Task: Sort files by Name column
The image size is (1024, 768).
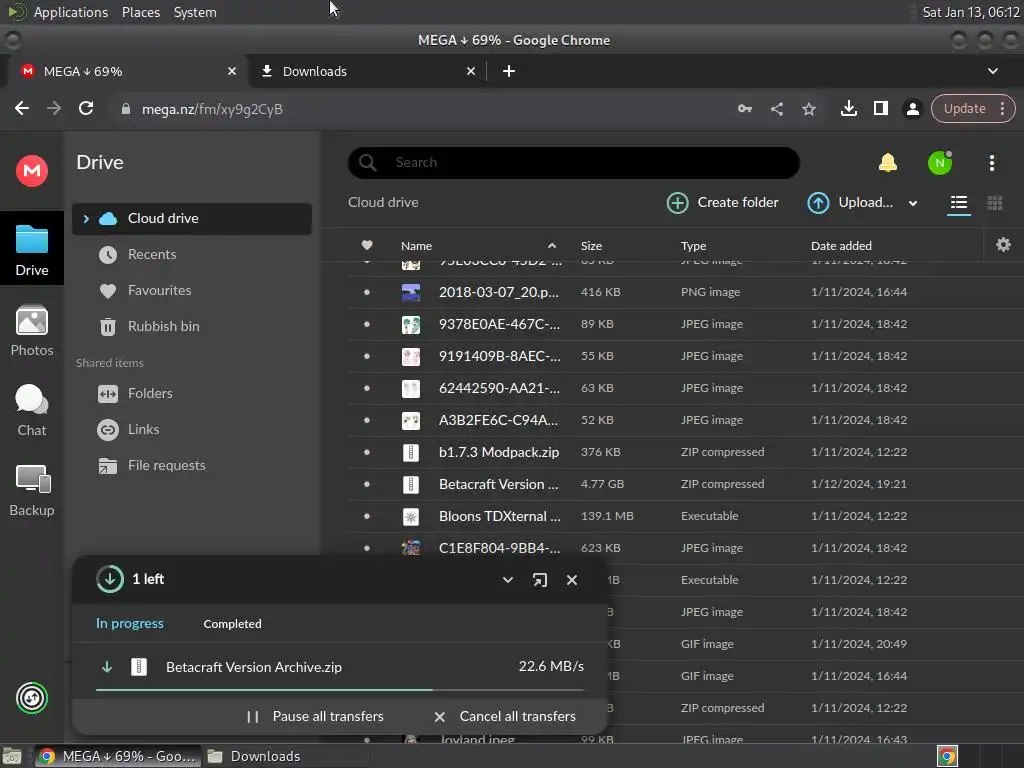Action: [x=417, y=246]
